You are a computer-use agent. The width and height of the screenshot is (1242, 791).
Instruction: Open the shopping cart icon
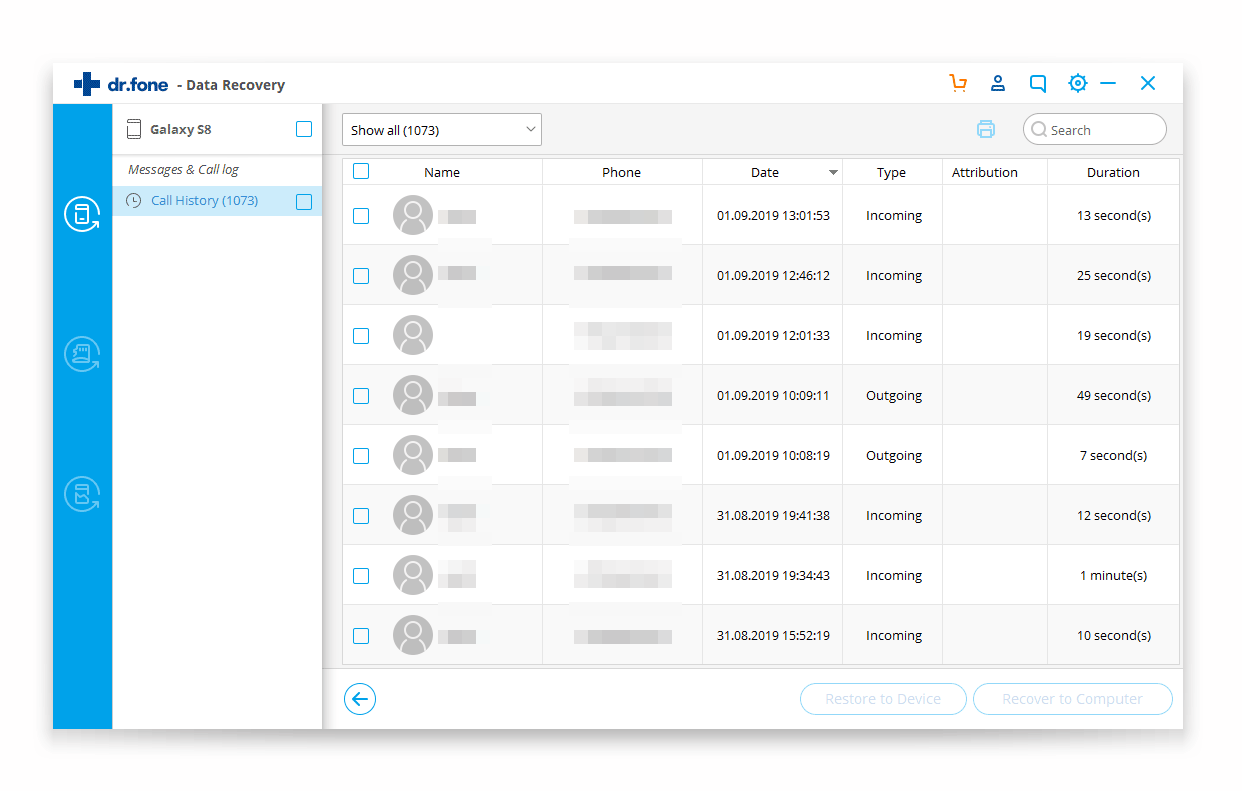point(958,84)
